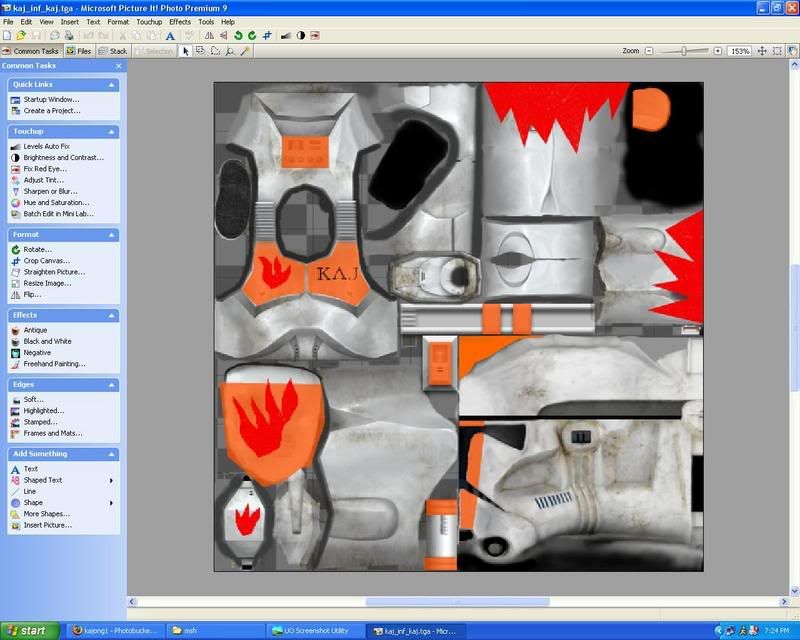Open Hue and Saturation task
The image size is (800, 640).
coord(56,203)
